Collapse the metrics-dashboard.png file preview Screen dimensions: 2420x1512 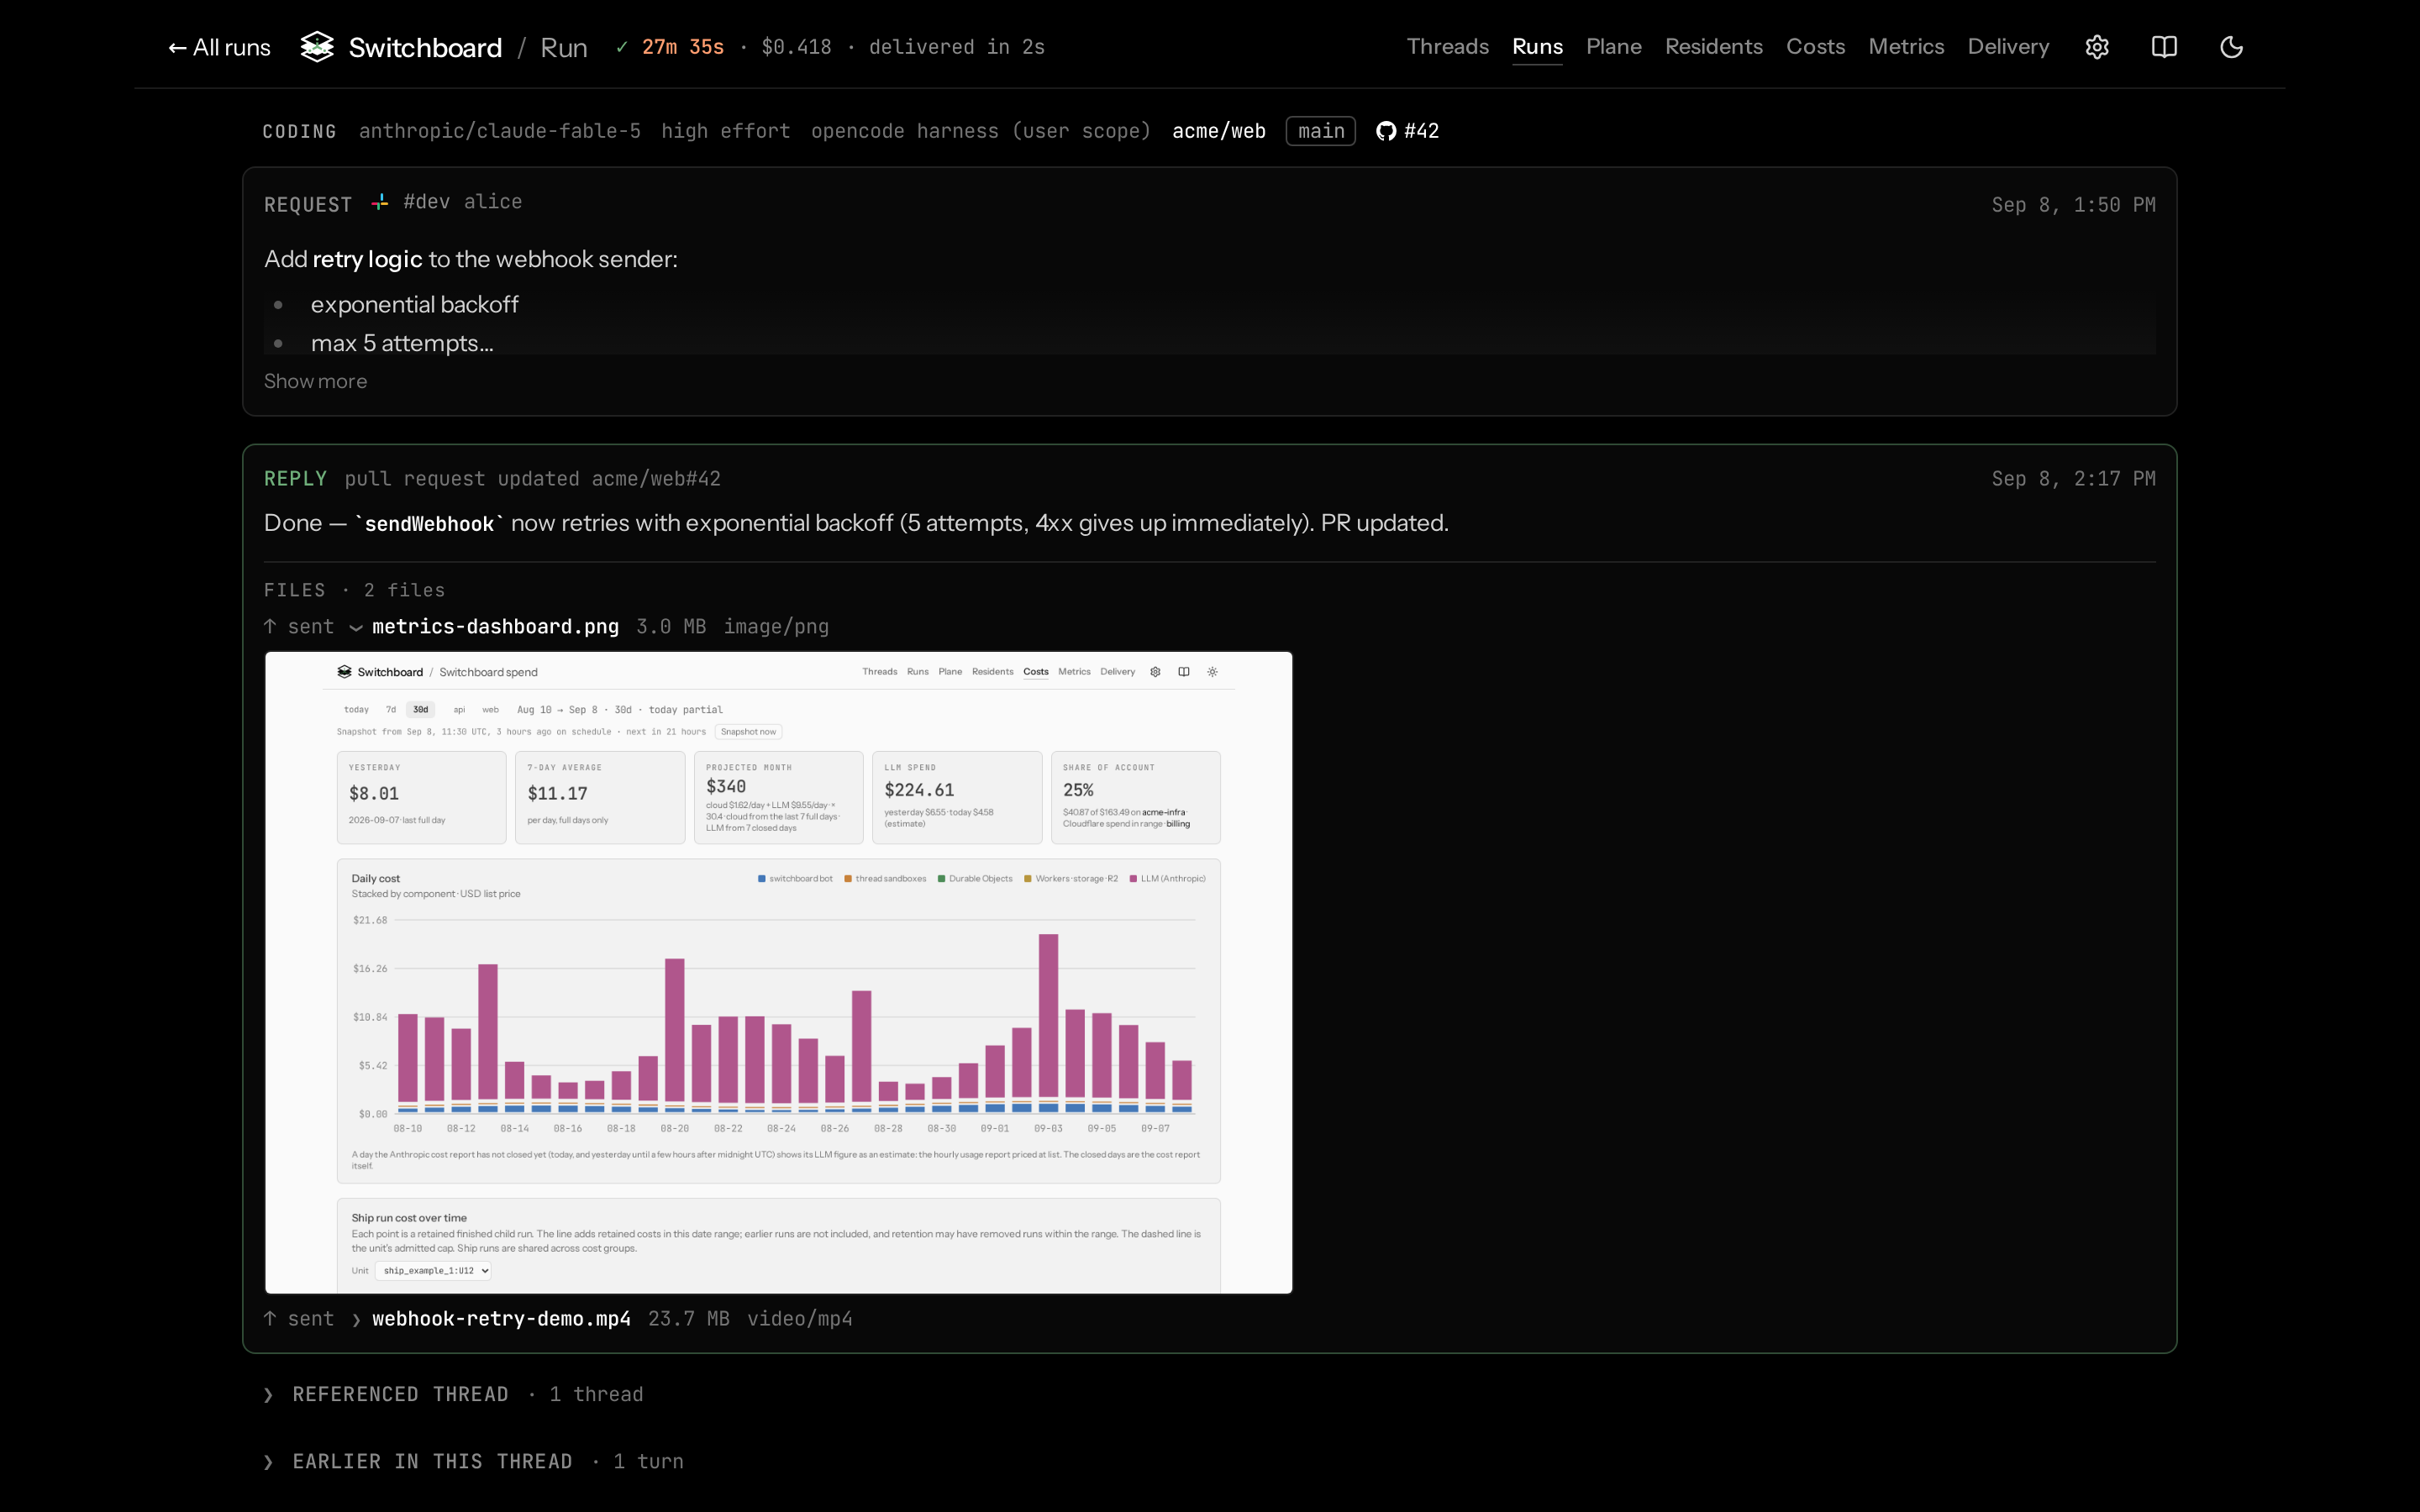coord(356,627)
